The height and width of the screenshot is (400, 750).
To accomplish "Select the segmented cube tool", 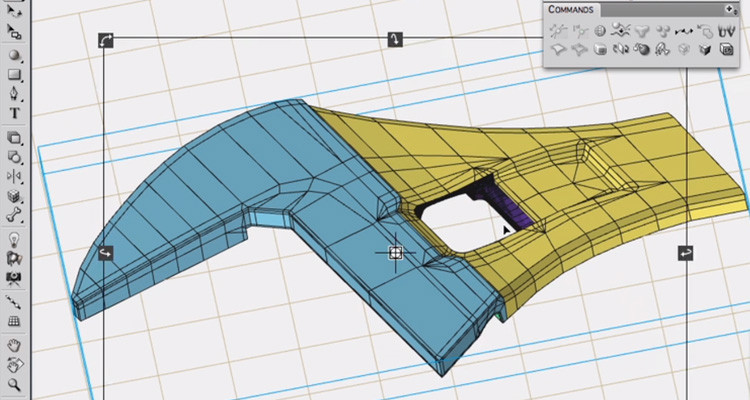I will click(14, 196).
